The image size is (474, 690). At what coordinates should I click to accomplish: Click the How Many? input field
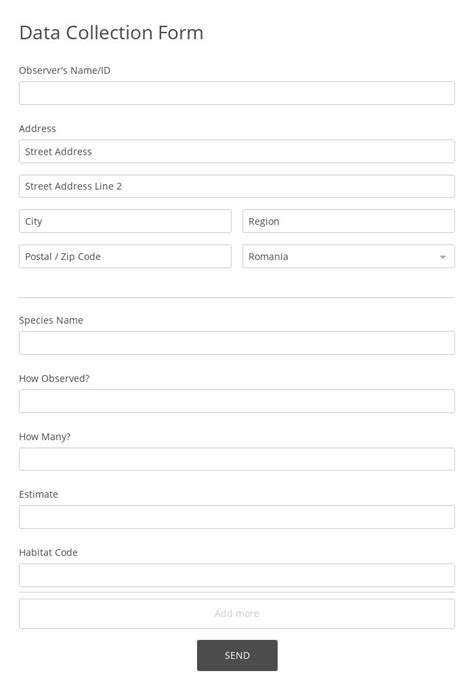[x=237, y=459]
